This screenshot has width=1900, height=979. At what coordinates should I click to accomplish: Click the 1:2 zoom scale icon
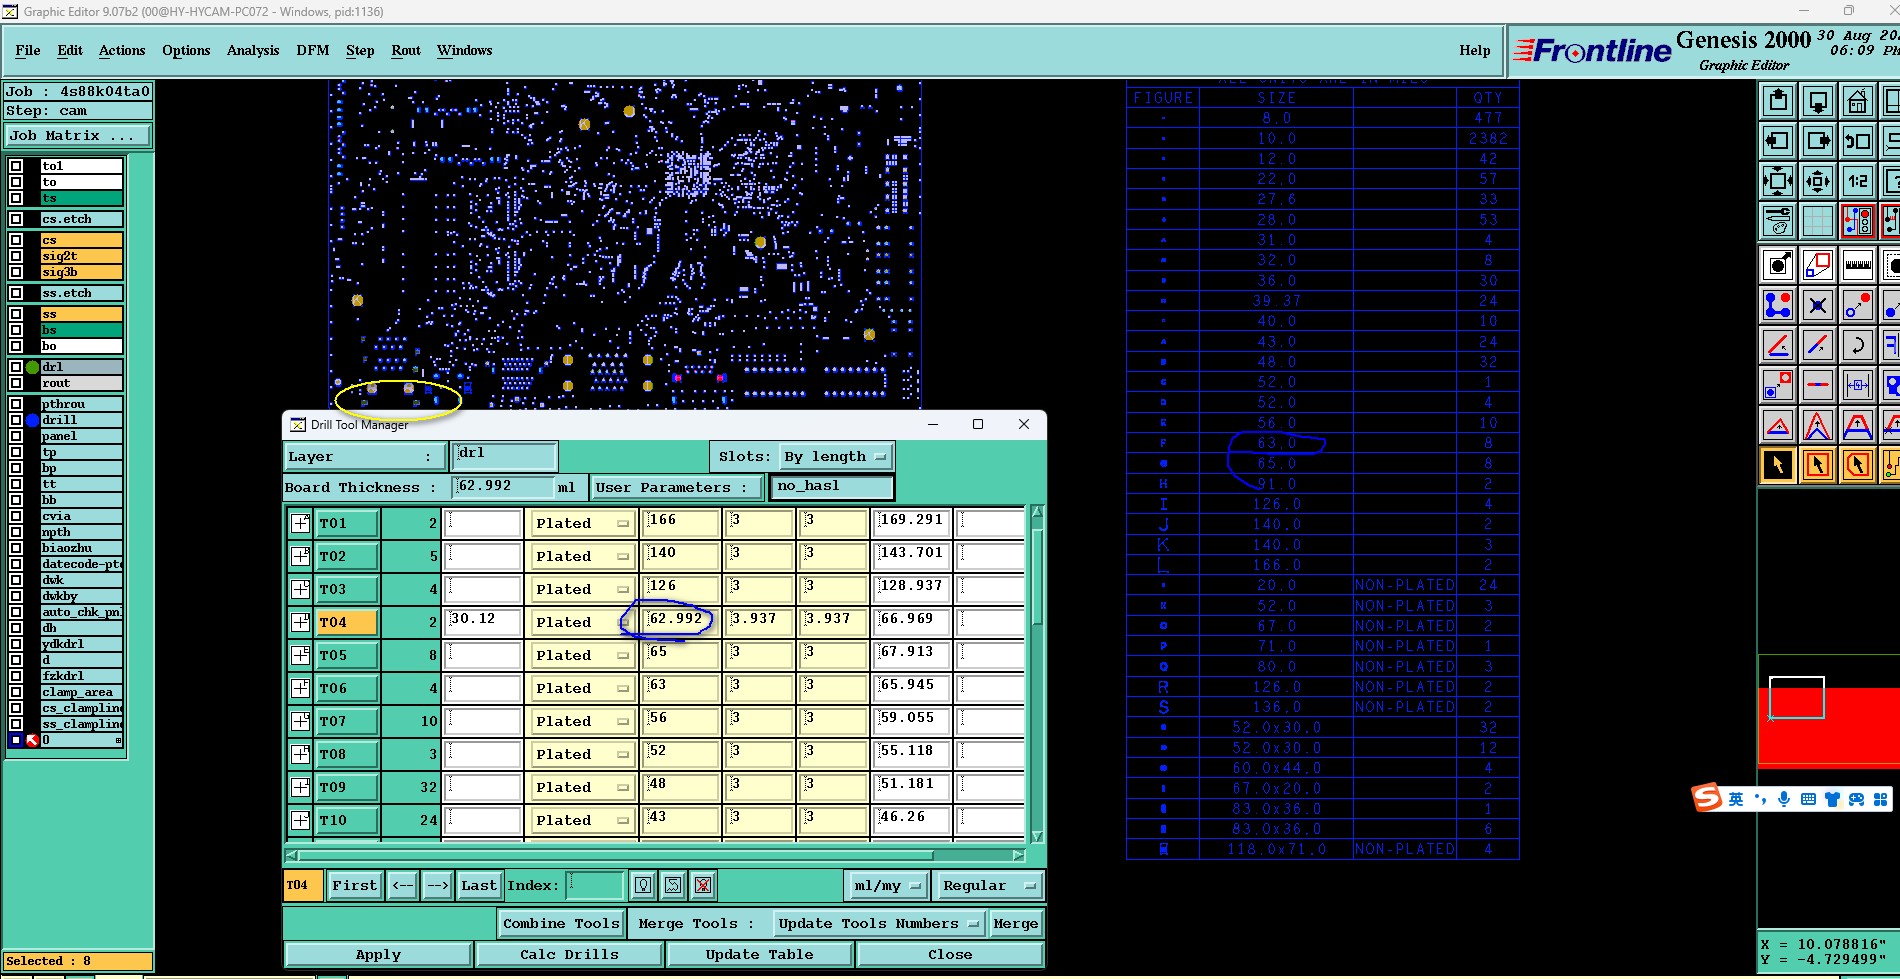[1857, 181]
